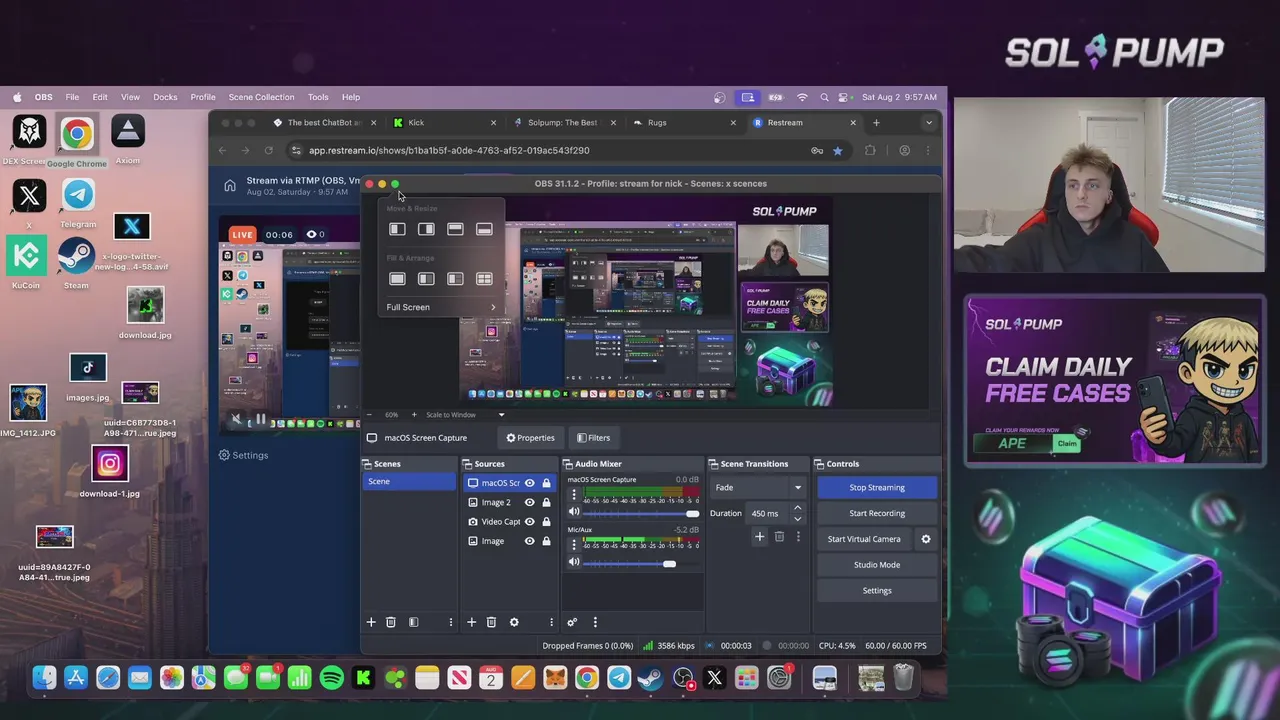Mute the macOS Screen Capture speaker icon
This screenshot has height=720, width=1280.
(x=574, y=512)
